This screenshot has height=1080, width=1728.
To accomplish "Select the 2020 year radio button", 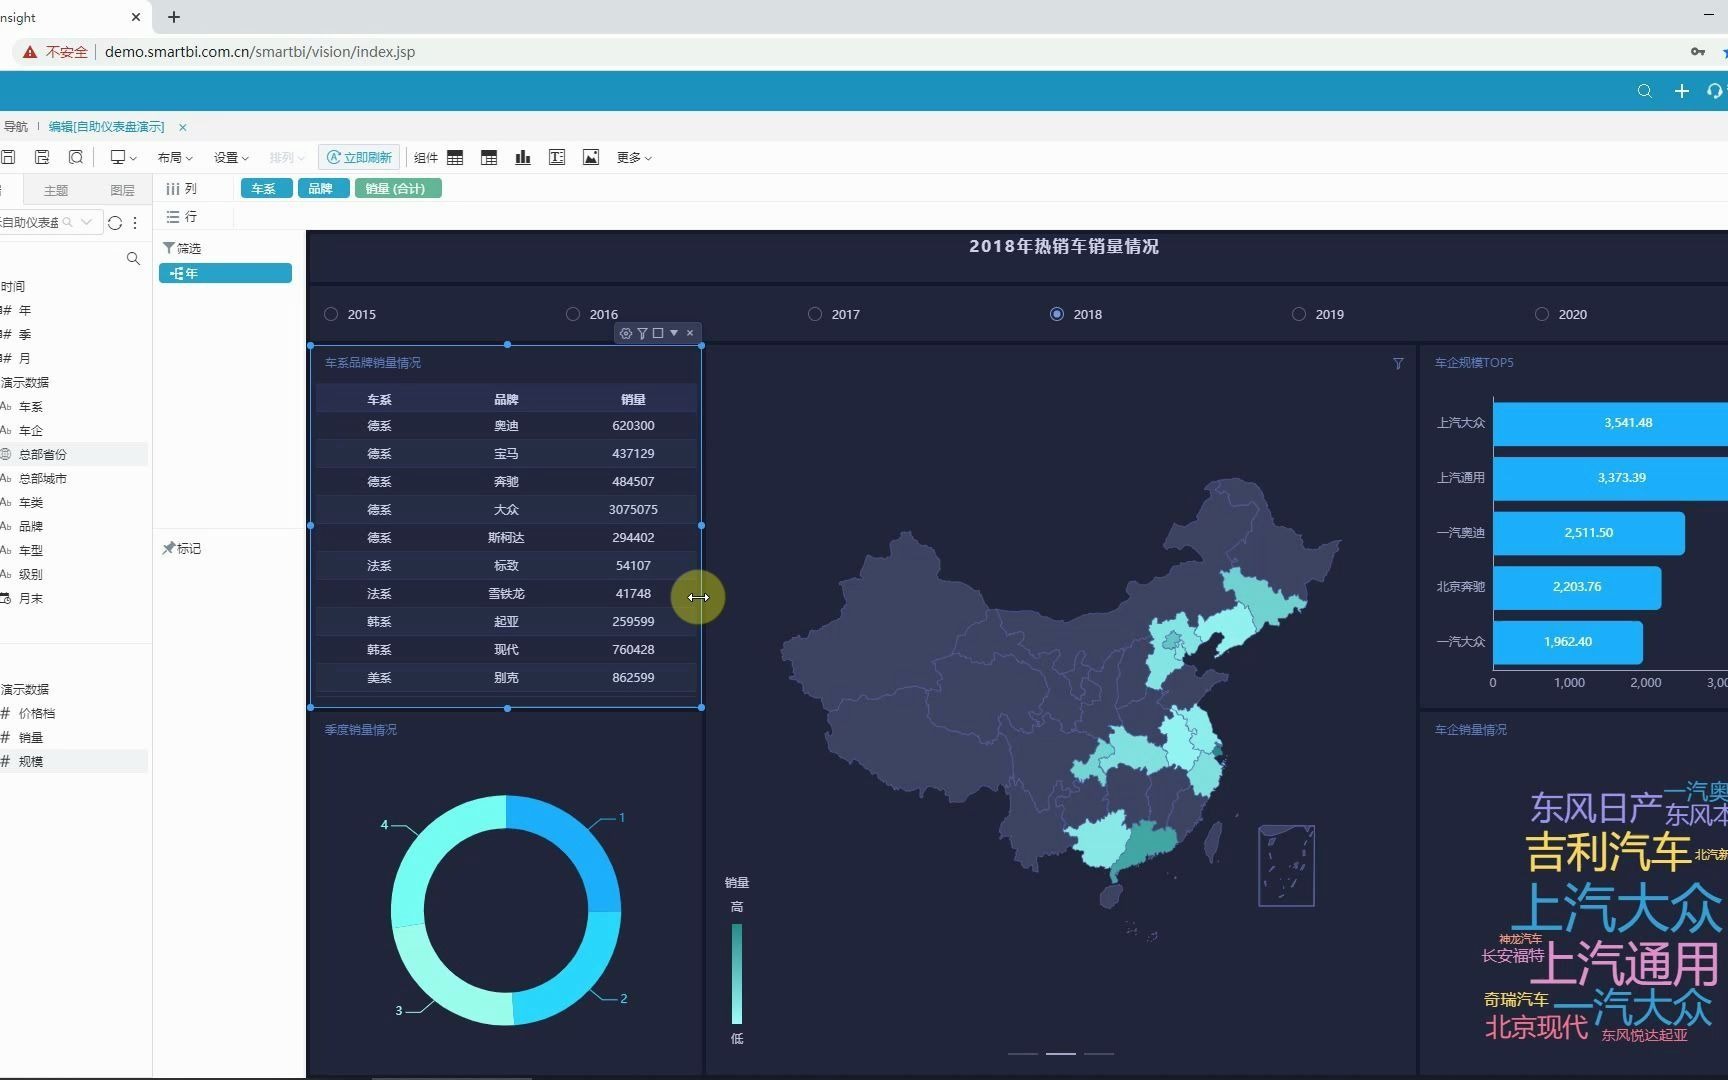I will pyautogui.click(x=1540, y=314).
